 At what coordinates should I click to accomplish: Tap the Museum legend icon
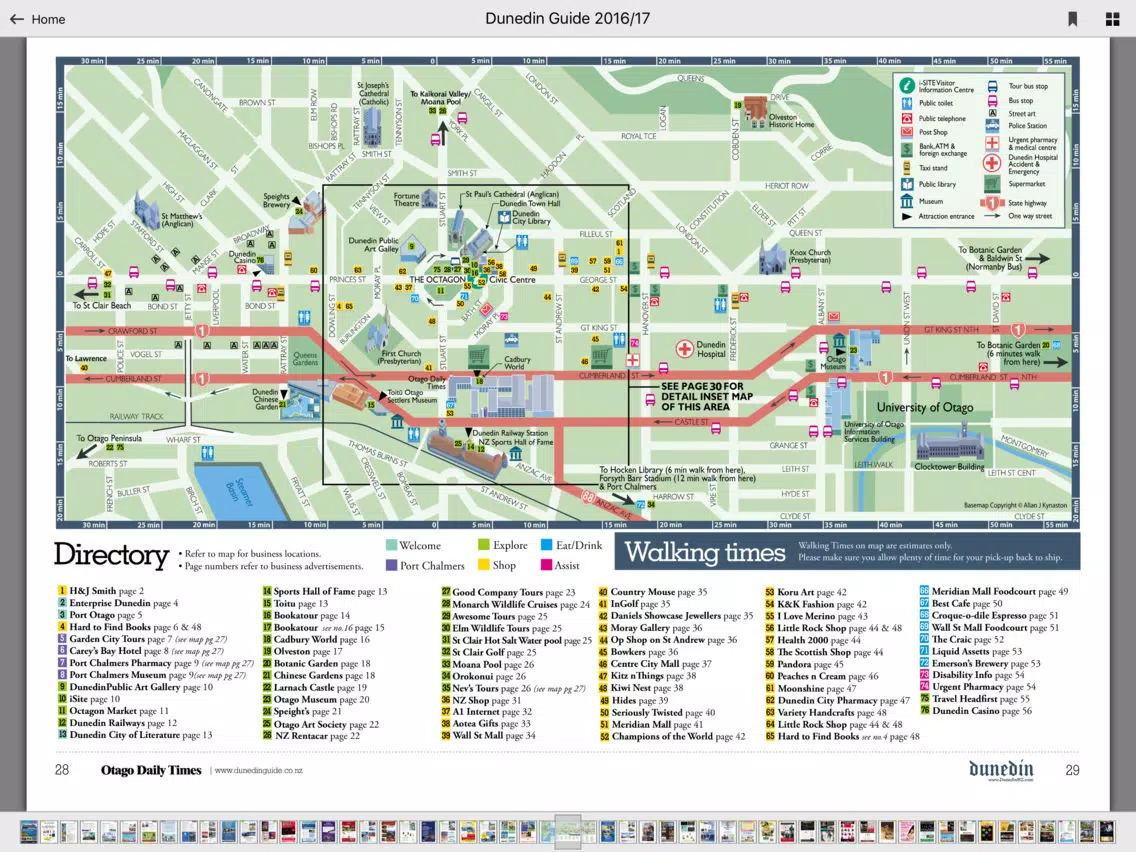click(x=906, y=201)
